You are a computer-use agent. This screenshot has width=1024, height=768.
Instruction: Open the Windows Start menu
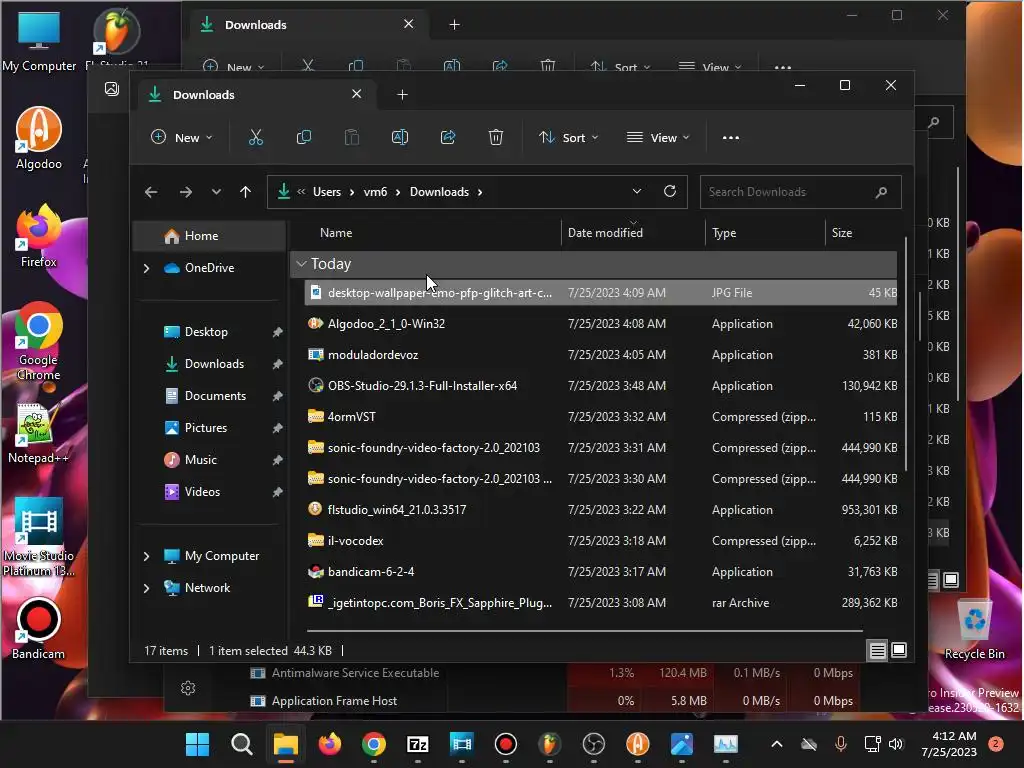point(197,744)
